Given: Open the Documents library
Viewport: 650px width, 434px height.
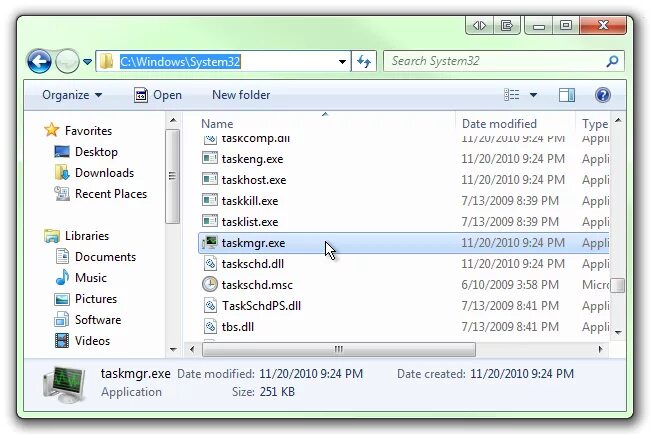Looking at the screenshot, I should [105, 257].
